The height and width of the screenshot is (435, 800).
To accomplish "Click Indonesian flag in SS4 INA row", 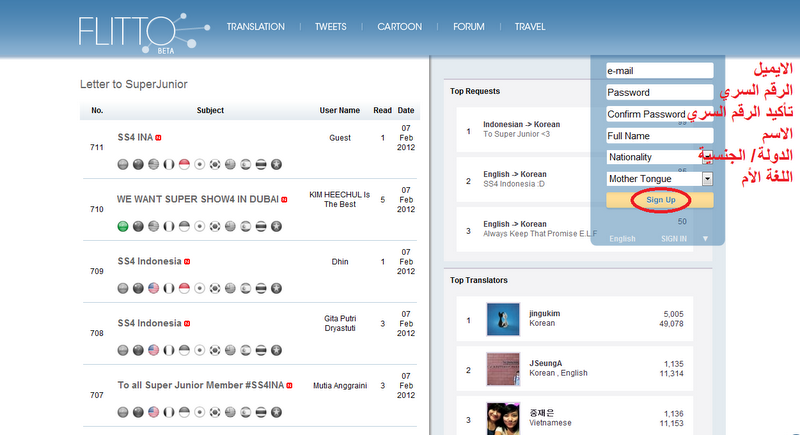I will point(184,164).
